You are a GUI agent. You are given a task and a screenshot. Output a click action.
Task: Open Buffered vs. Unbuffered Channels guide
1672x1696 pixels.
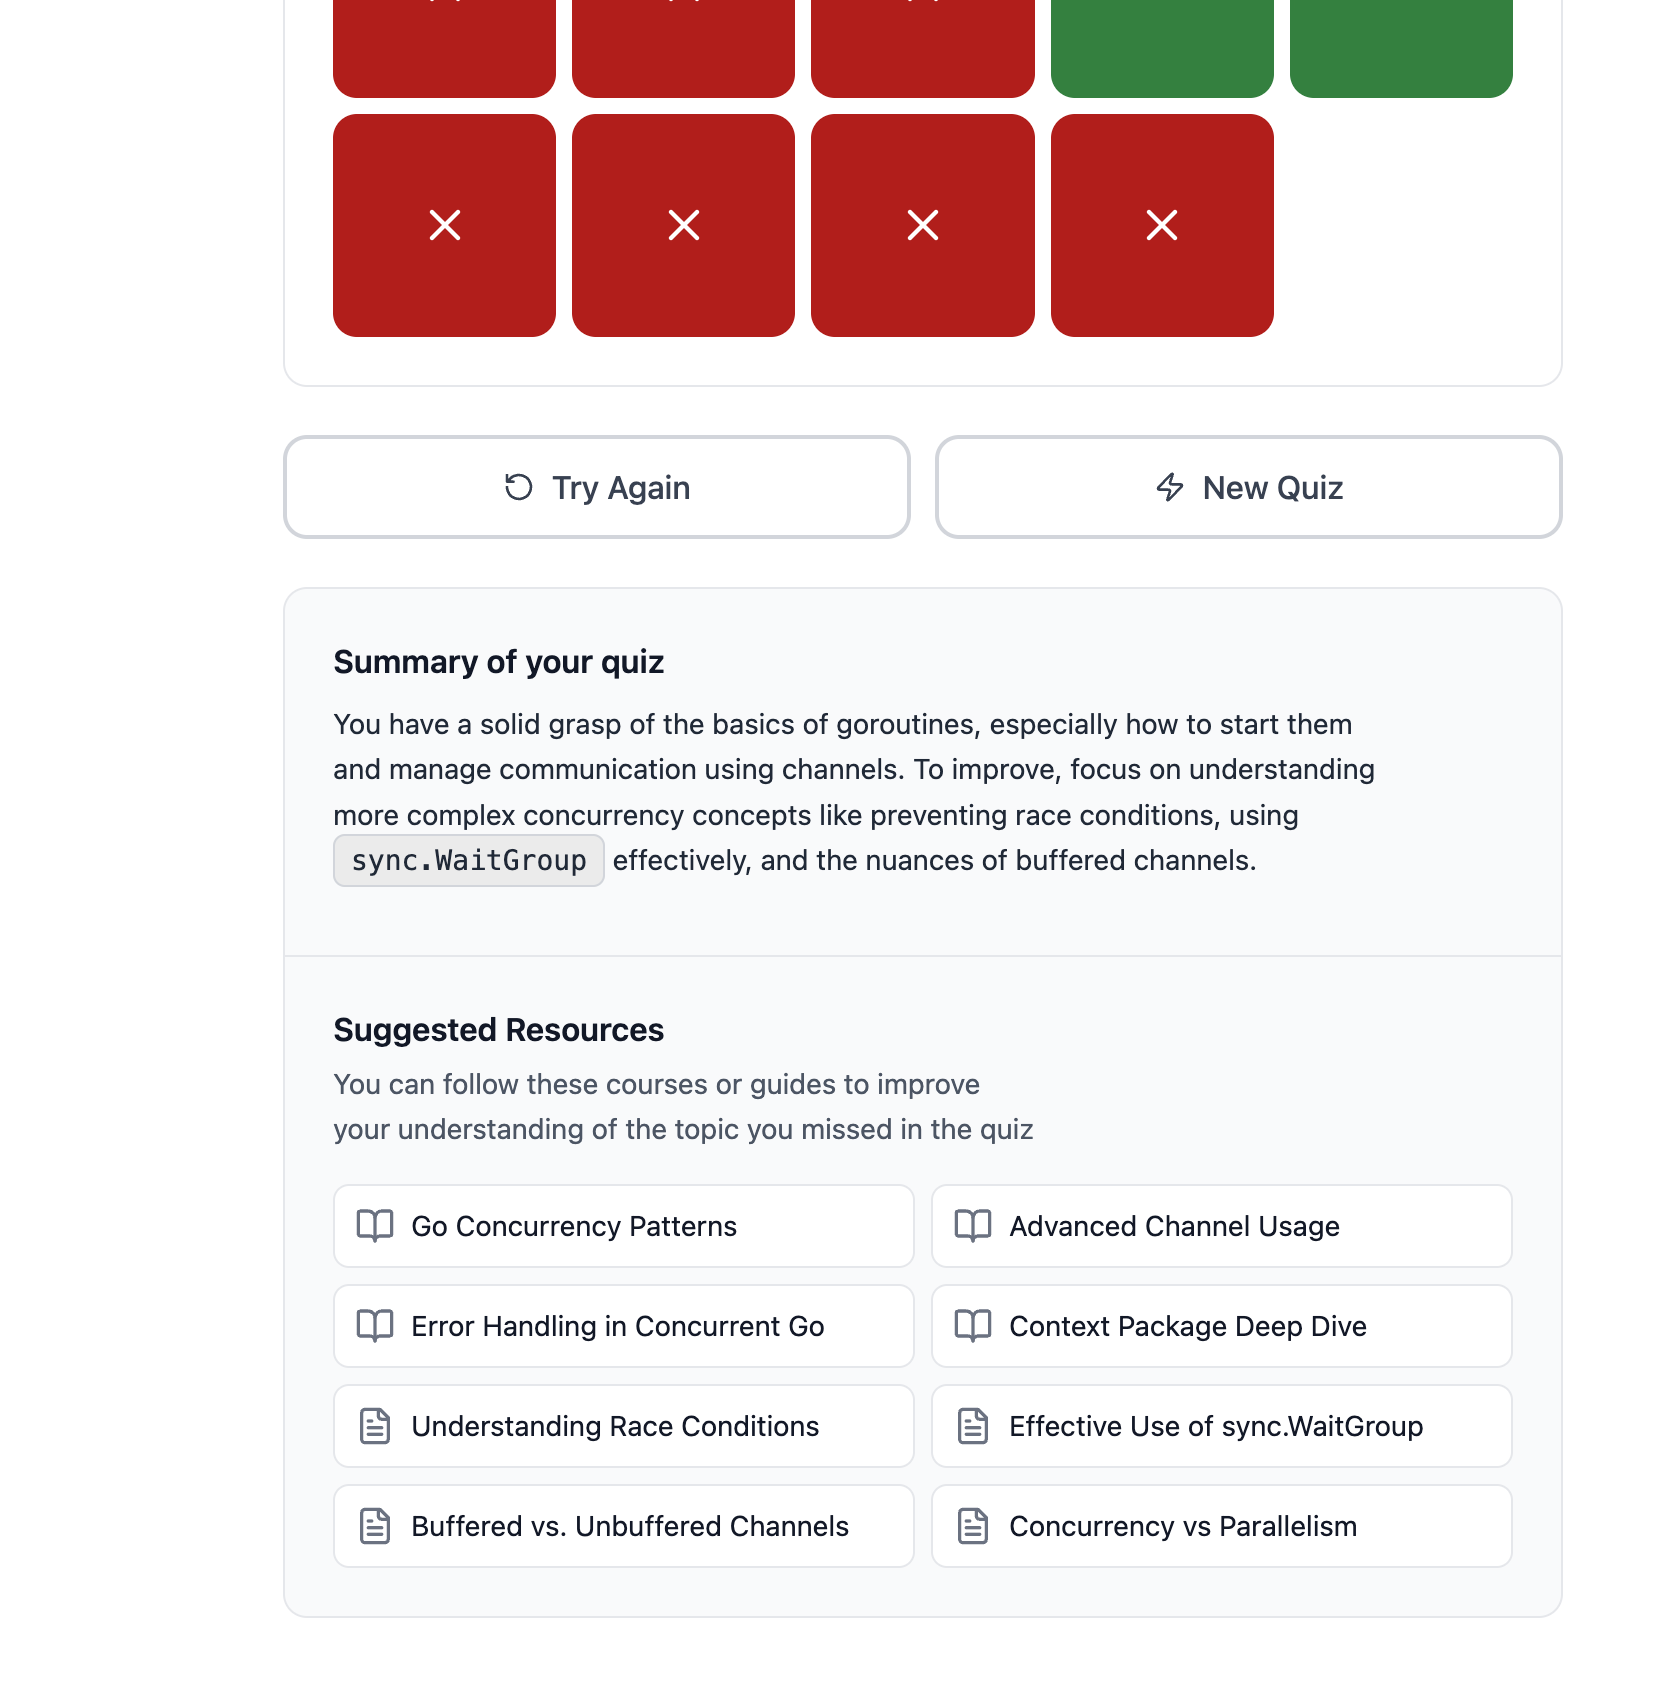click(x=624, y=1526)
